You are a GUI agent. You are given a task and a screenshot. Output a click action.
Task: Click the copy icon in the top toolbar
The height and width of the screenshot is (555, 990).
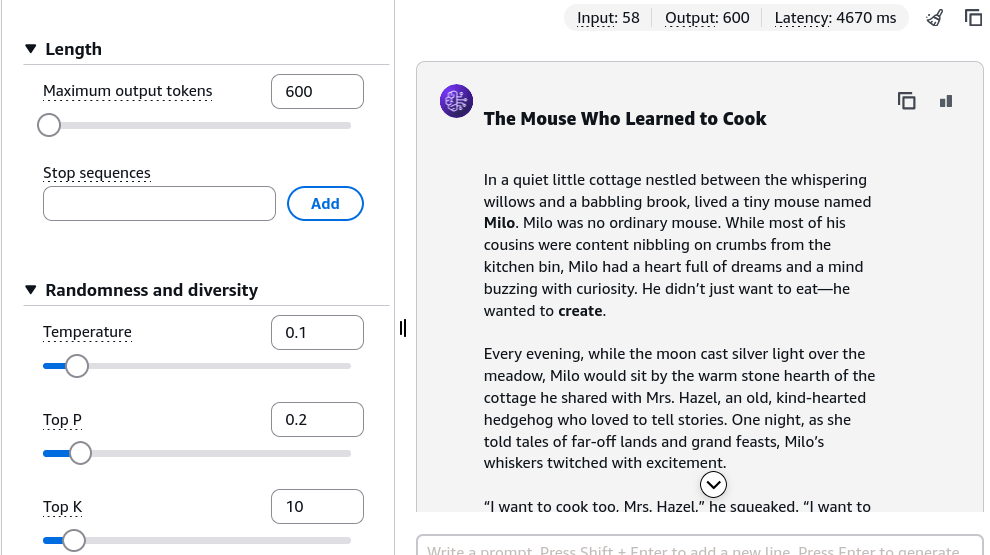coord(973,18)
